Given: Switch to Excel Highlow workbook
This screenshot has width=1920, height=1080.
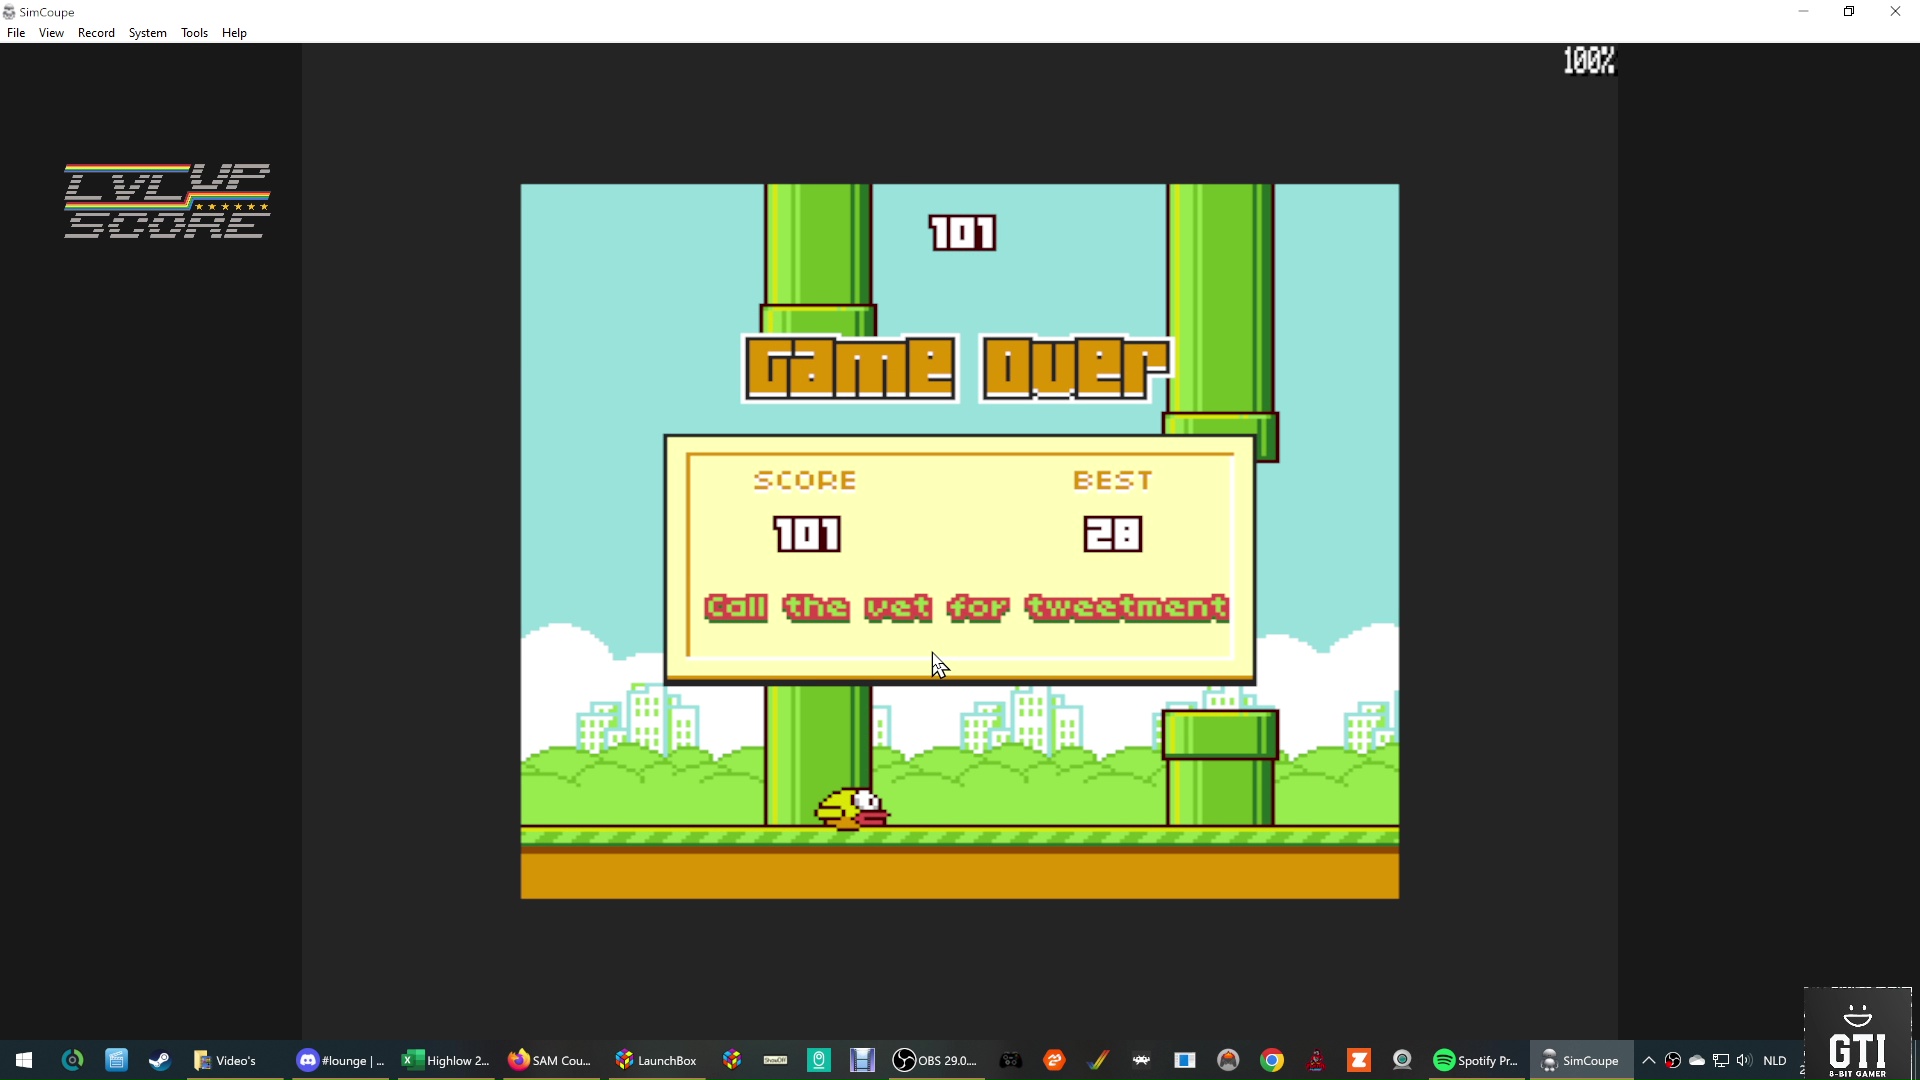Looking at the screenshot, I should pos(446,1060).
